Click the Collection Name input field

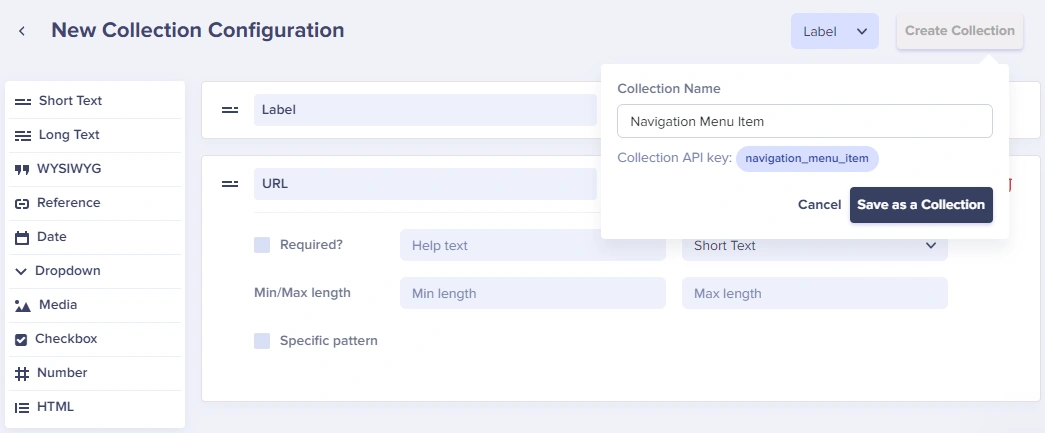[x=804, y=121]
